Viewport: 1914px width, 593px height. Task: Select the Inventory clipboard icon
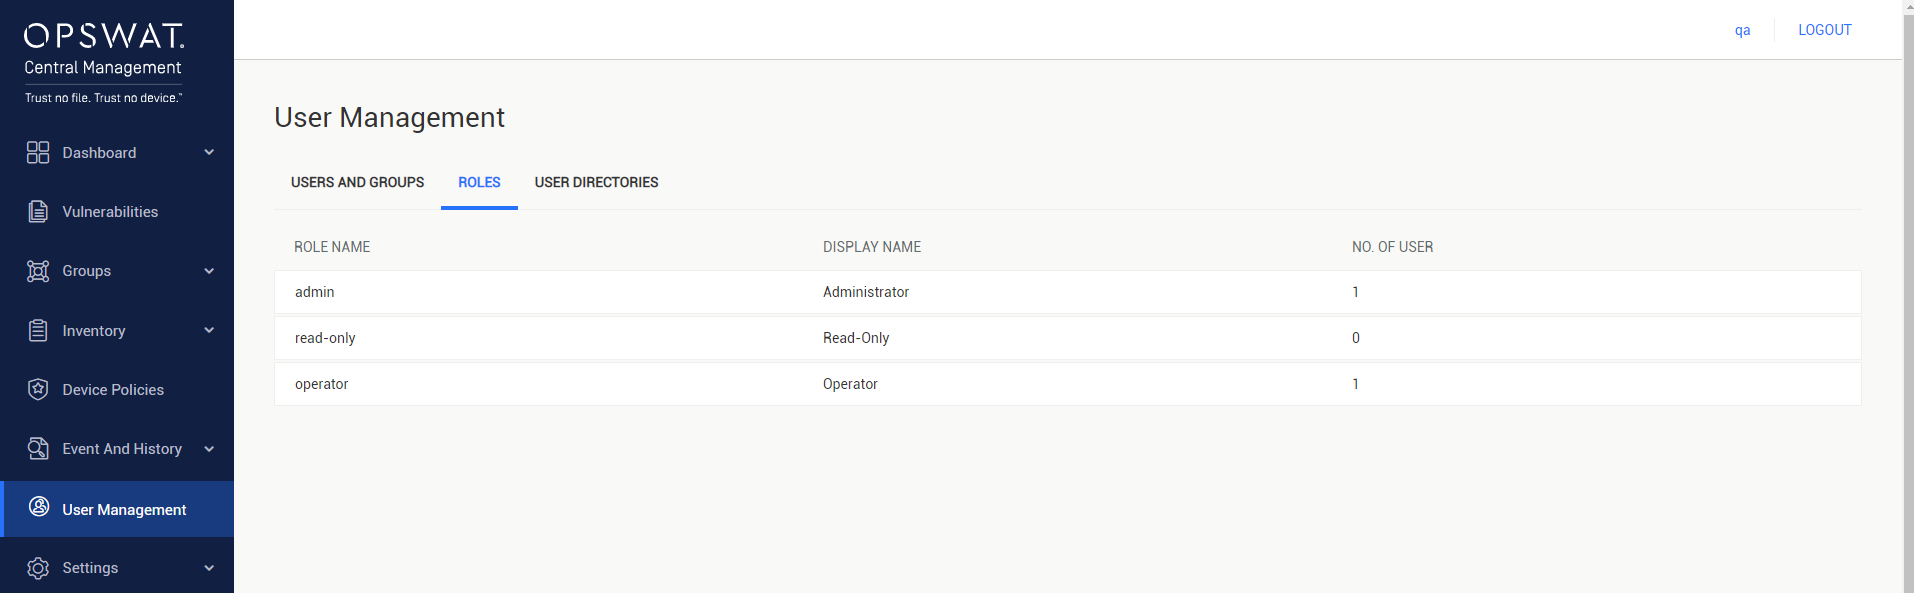(x=38, y=330)
